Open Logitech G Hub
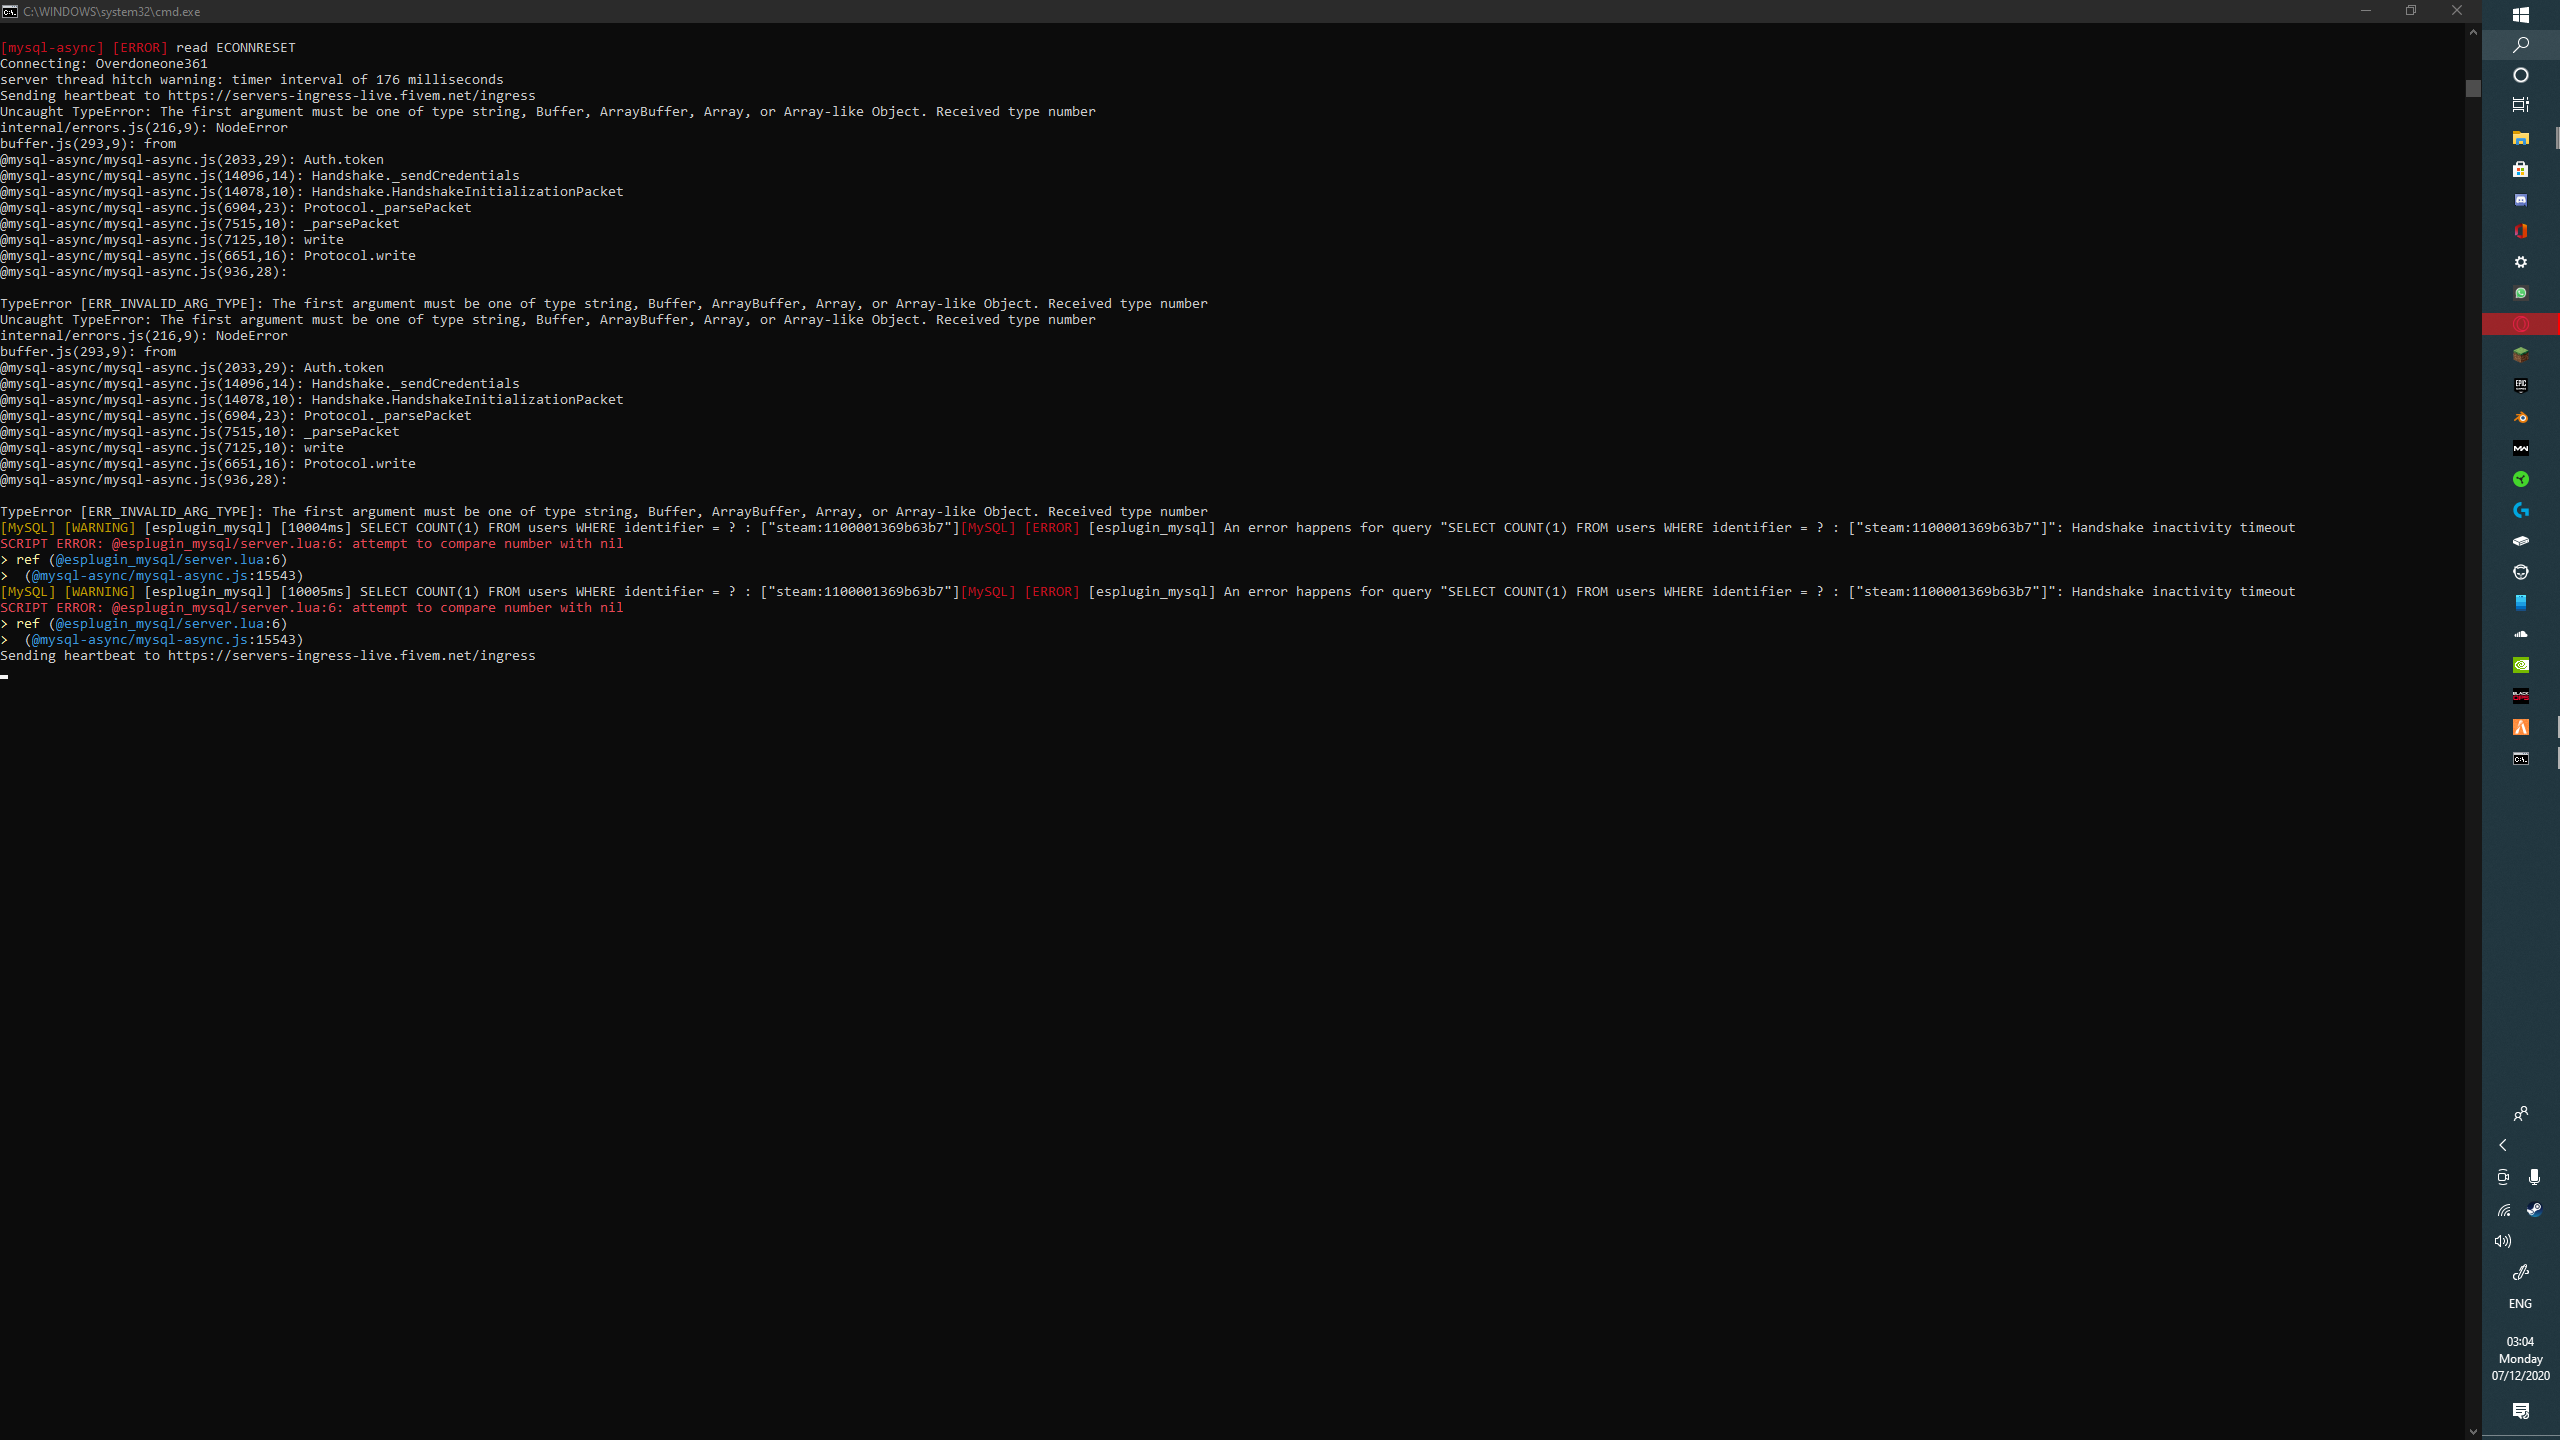This screenshot has height=1440, width=2560. (x=2521, y=512)
